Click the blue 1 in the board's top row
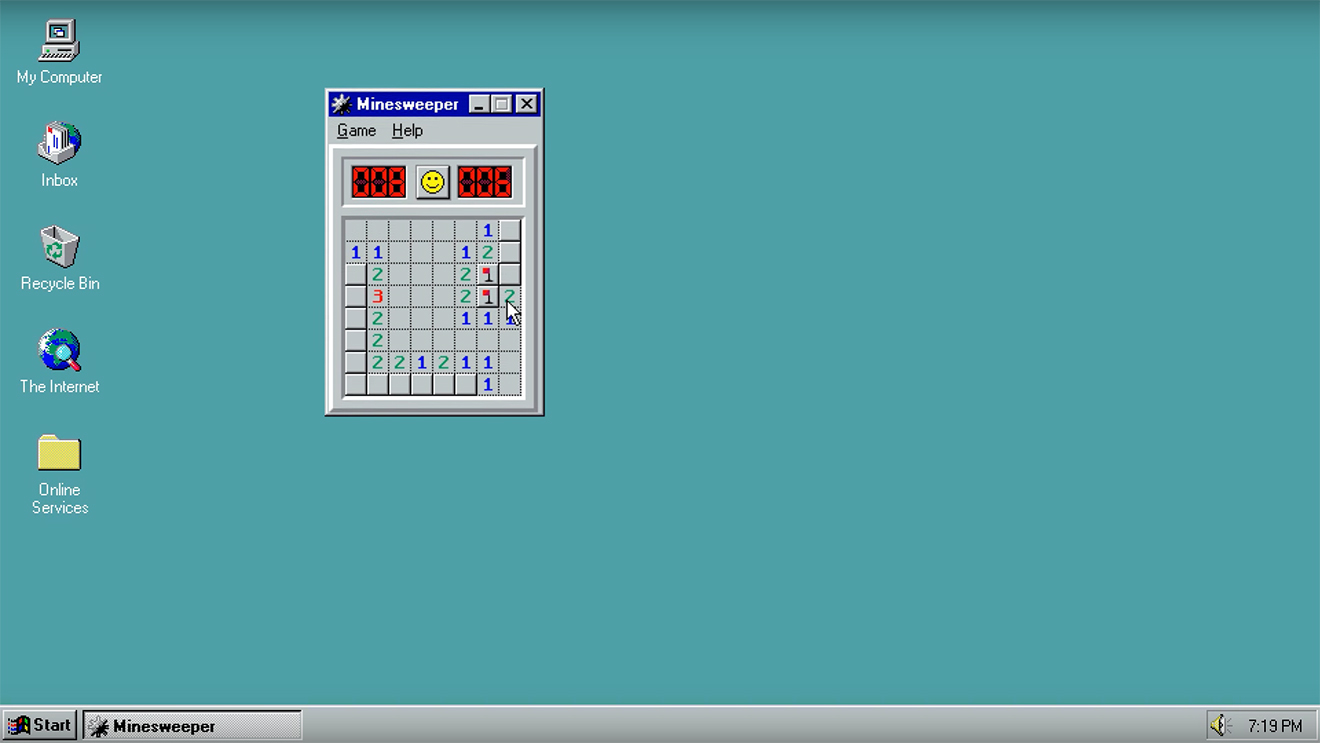 [x=487, y=230]
